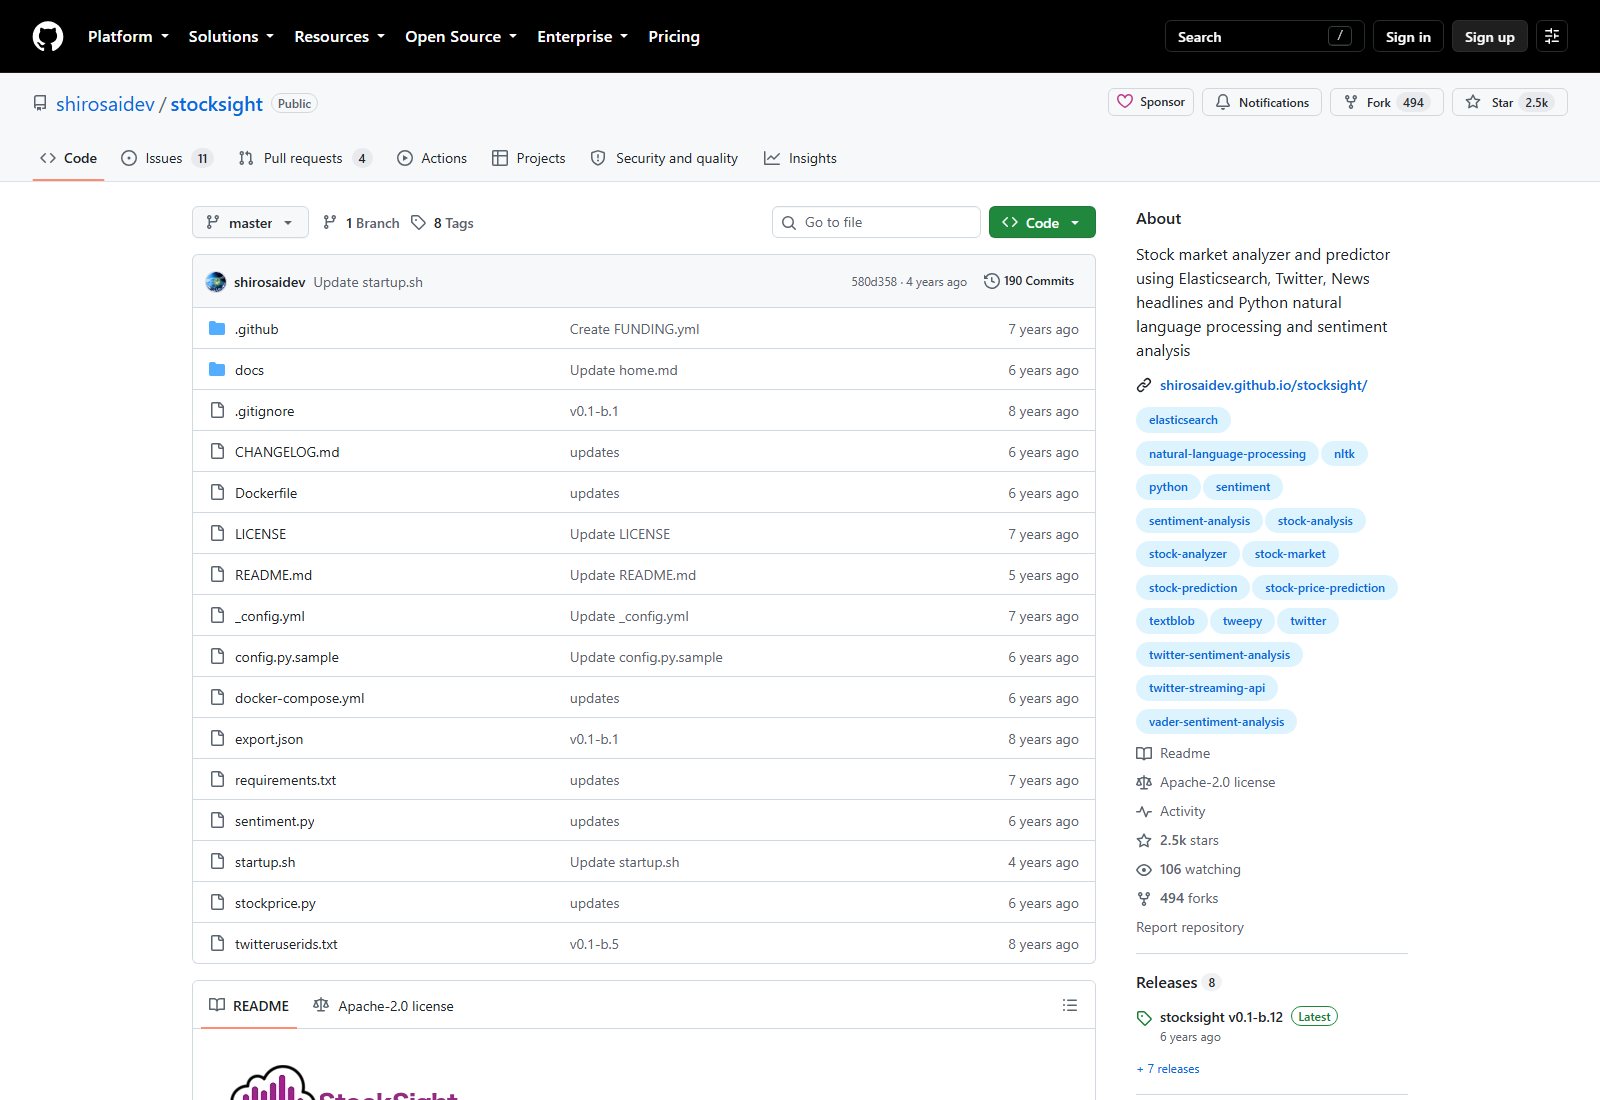Image resolution: width=1600 pixels, height=1100 pixels.
Task: Select the elasticsearch topic tag
Action: [x=1183, y=420]
